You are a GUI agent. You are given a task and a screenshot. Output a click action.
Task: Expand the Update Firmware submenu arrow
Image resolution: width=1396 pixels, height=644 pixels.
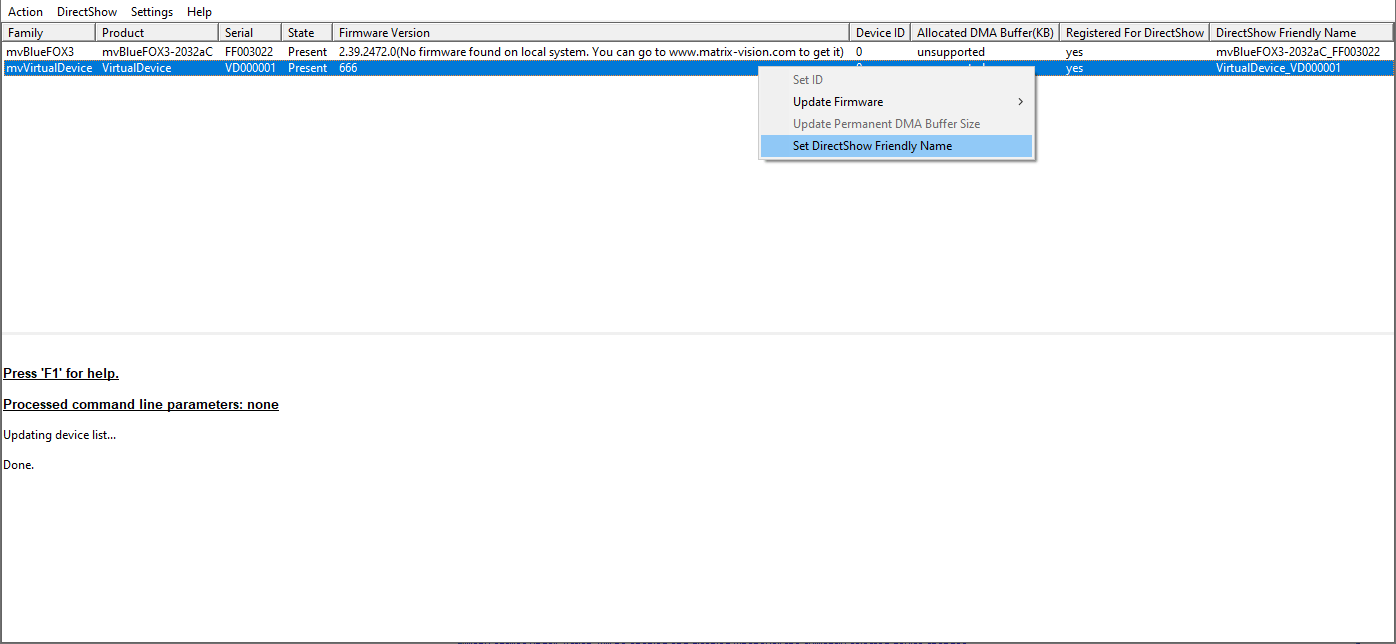click(1020, 102)
